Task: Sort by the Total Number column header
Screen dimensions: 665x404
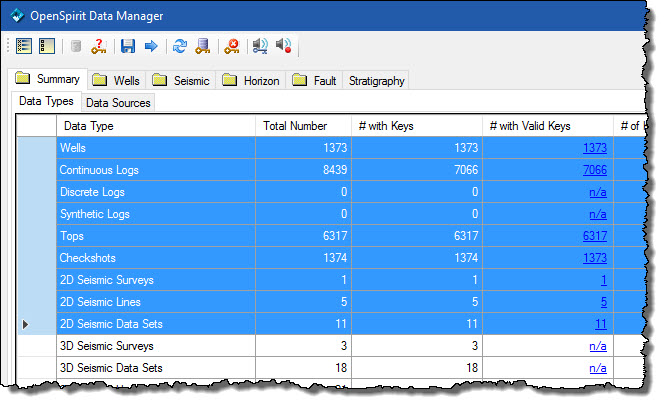Action: tap(304, 126)
